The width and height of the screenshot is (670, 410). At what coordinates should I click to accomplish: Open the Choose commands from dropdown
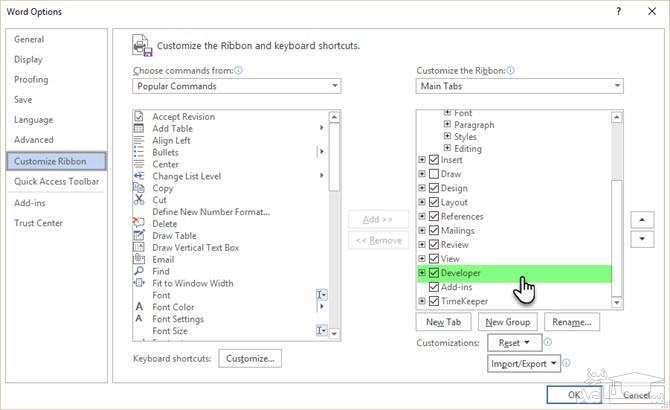[237, 86]
